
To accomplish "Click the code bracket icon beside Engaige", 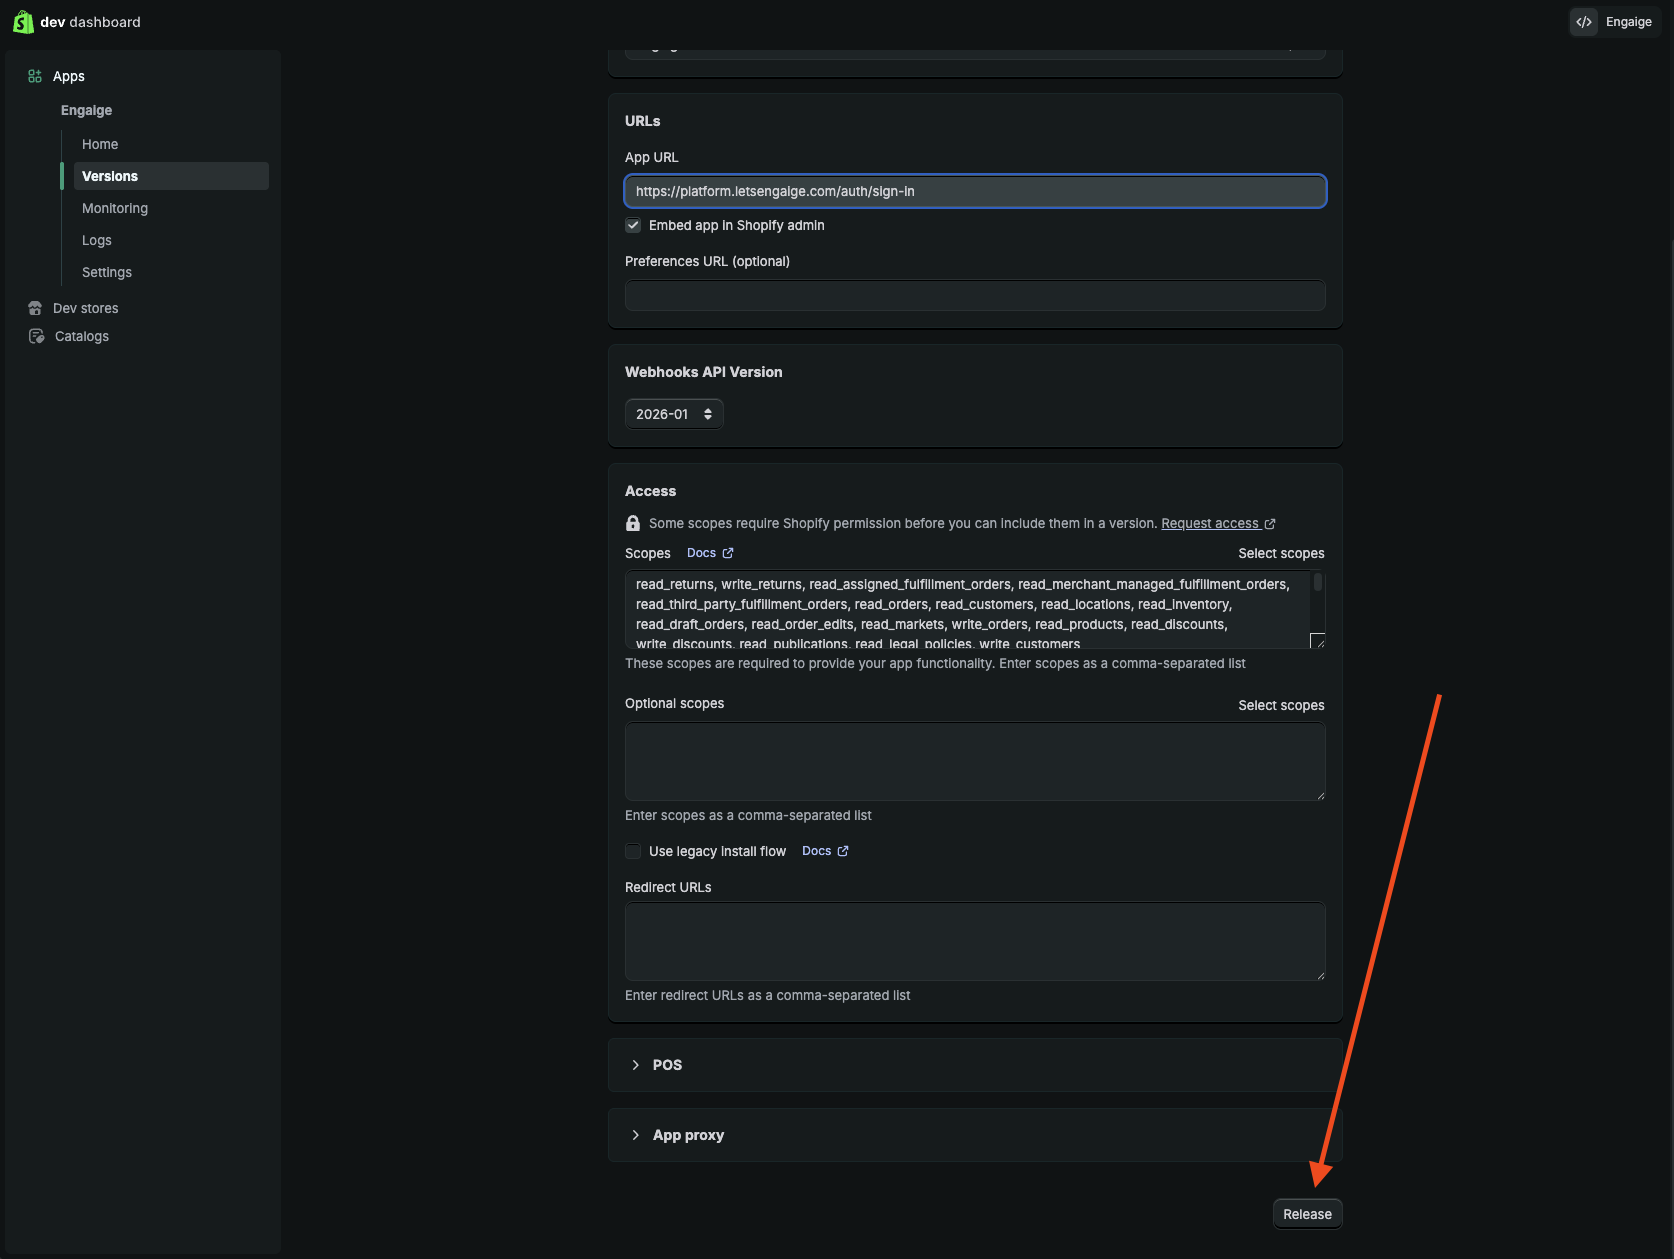I will pyautogui.click(x=1584, y=22).
